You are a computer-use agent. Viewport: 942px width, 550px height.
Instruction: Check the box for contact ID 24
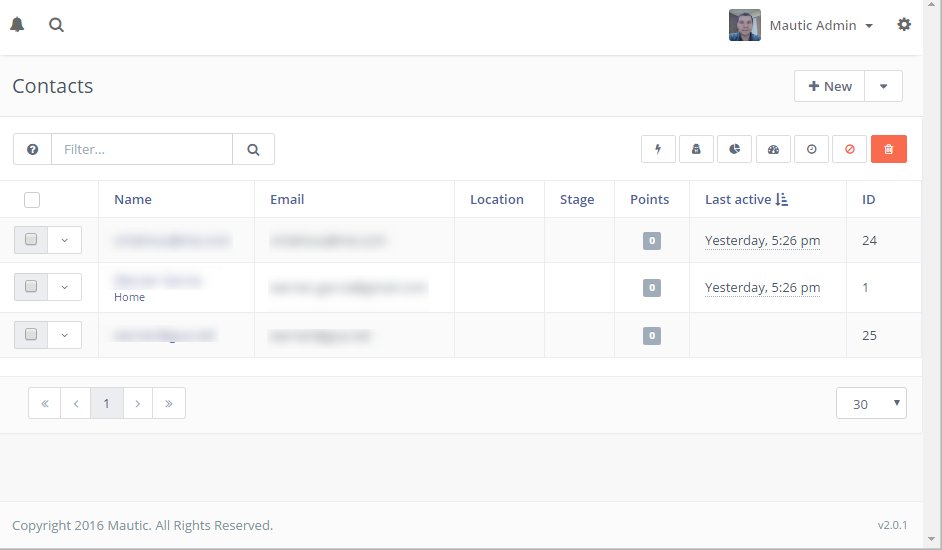click(31, 240)
